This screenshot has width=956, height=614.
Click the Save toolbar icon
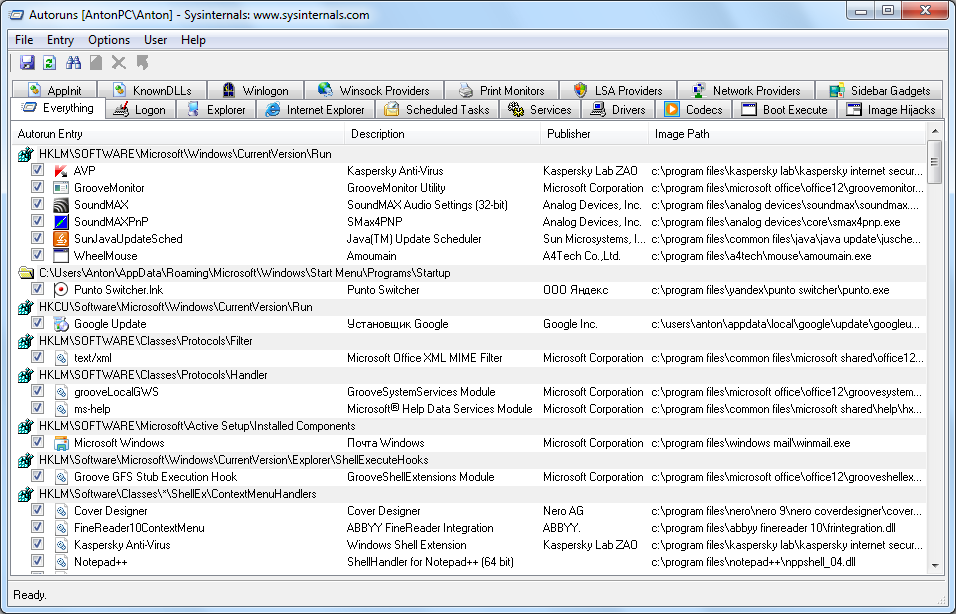(x=27, y=62)
